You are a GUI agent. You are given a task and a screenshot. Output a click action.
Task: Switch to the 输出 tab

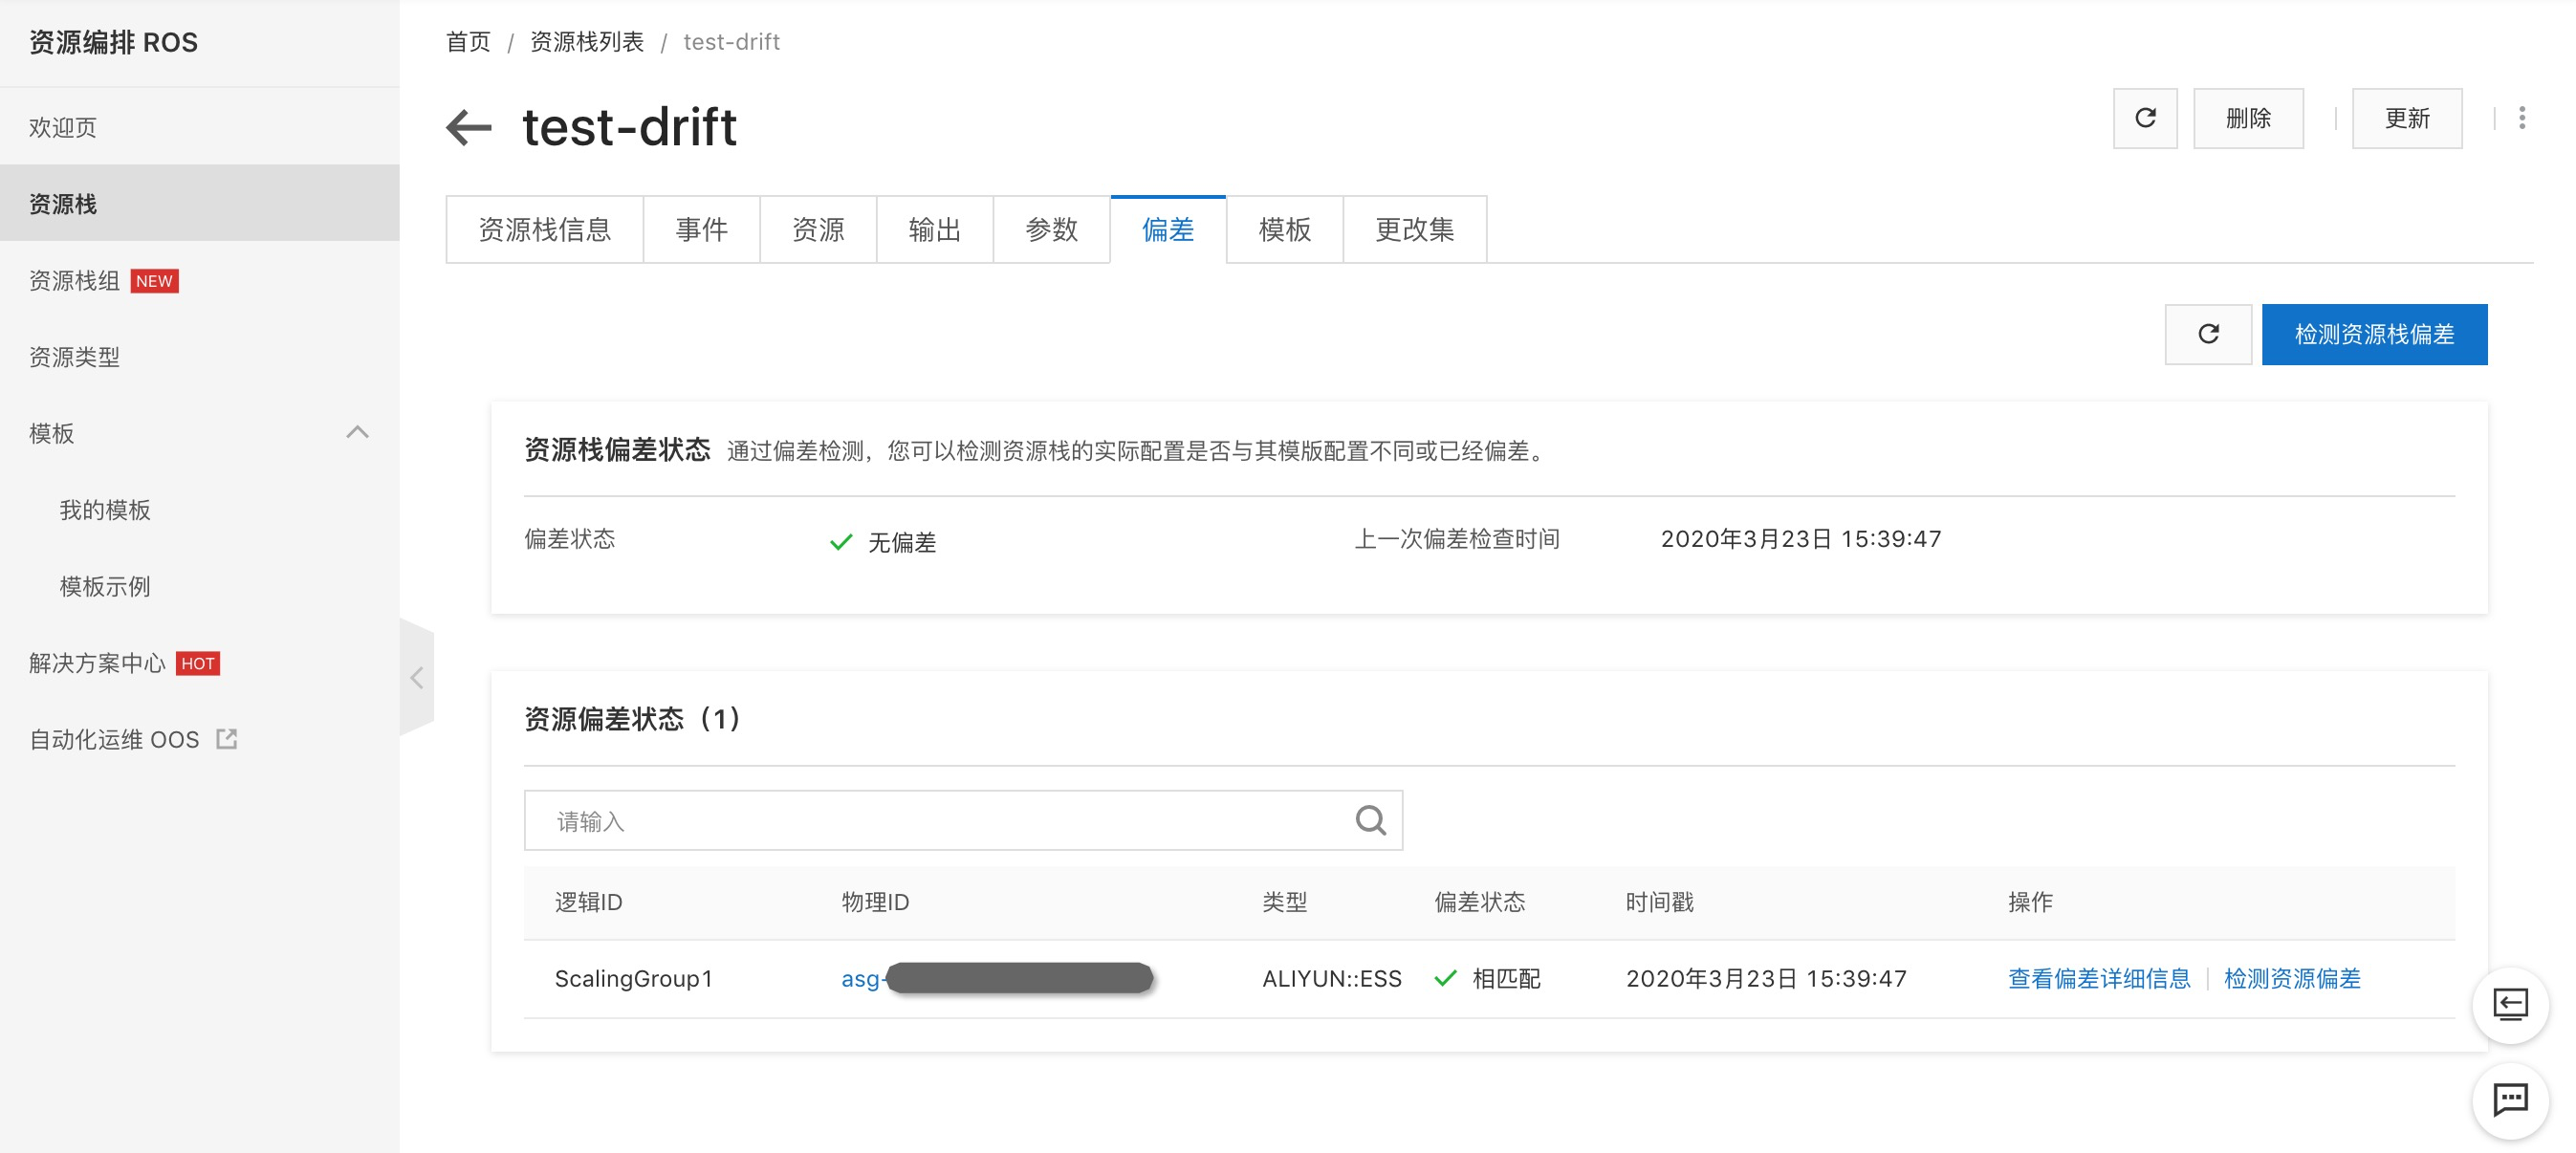pyautogui.click(x=935, y=230)
